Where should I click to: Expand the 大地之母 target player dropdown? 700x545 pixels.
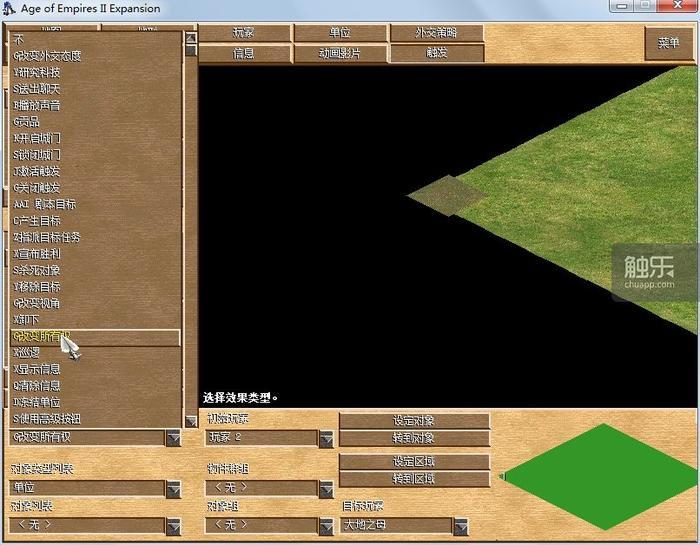pos(460,525)
